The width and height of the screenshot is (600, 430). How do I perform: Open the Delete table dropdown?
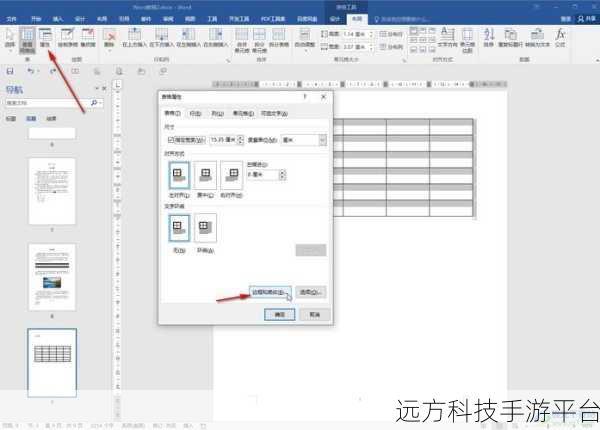tap(109, 39)
